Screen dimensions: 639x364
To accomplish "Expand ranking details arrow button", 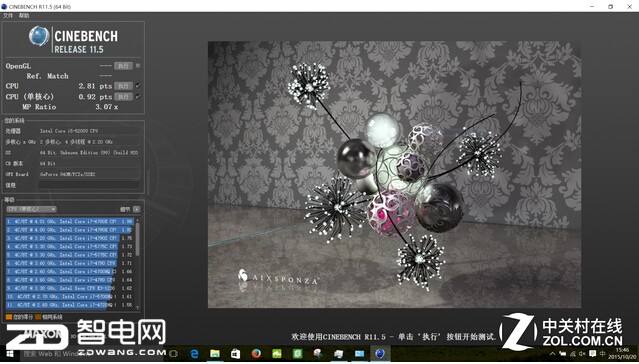I will coord(136,209).
